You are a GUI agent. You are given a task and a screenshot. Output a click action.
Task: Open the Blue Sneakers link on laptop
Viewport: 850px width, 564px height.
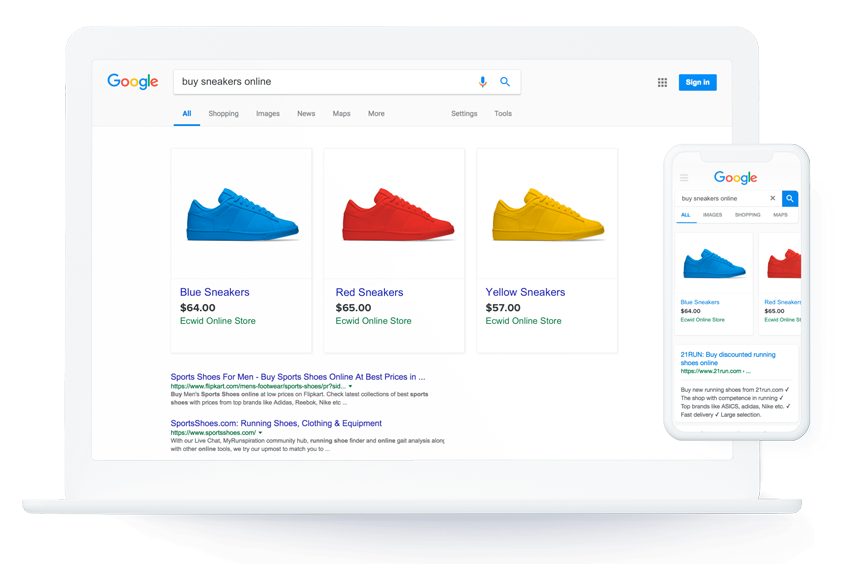point(215,292)
